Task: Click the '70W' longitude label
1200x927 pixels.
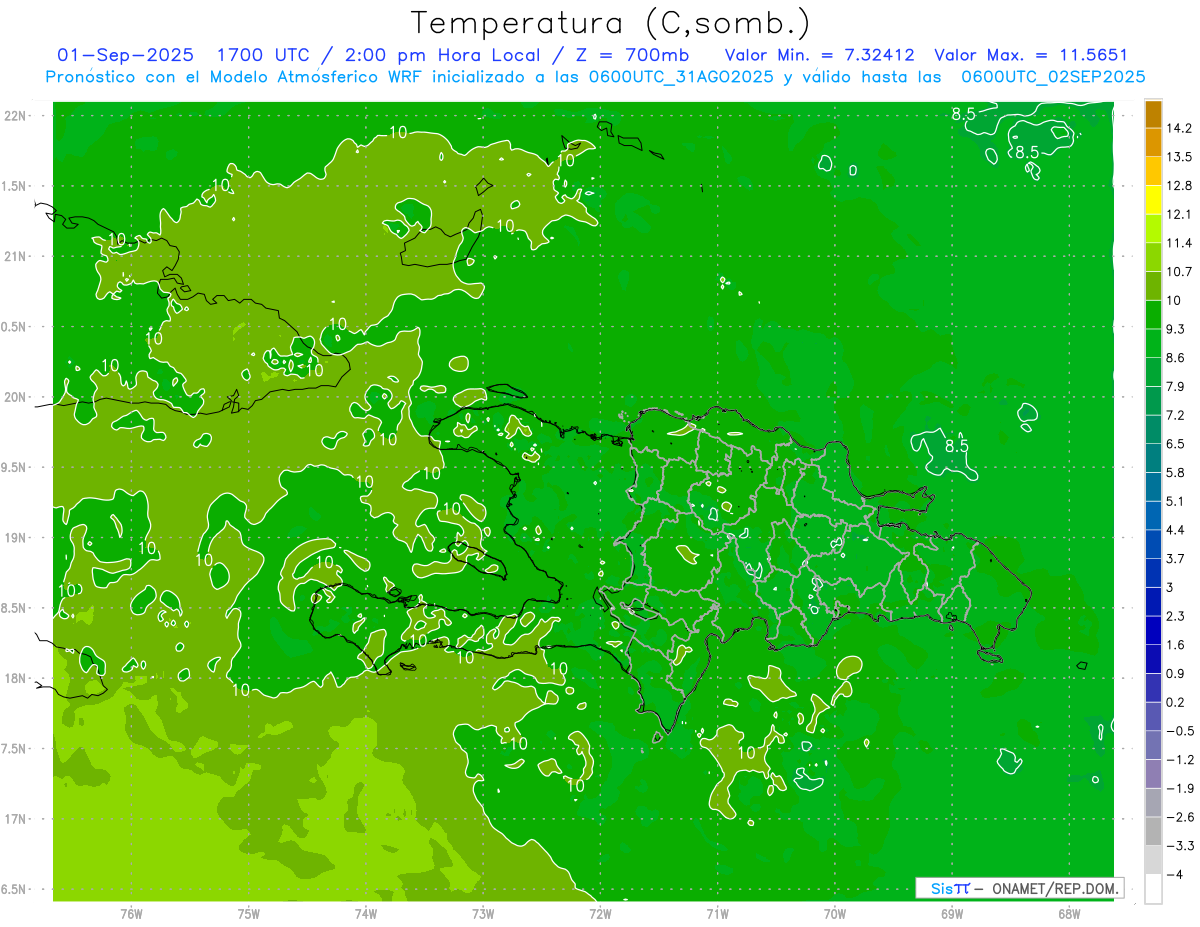Action: tap(835, 913)
